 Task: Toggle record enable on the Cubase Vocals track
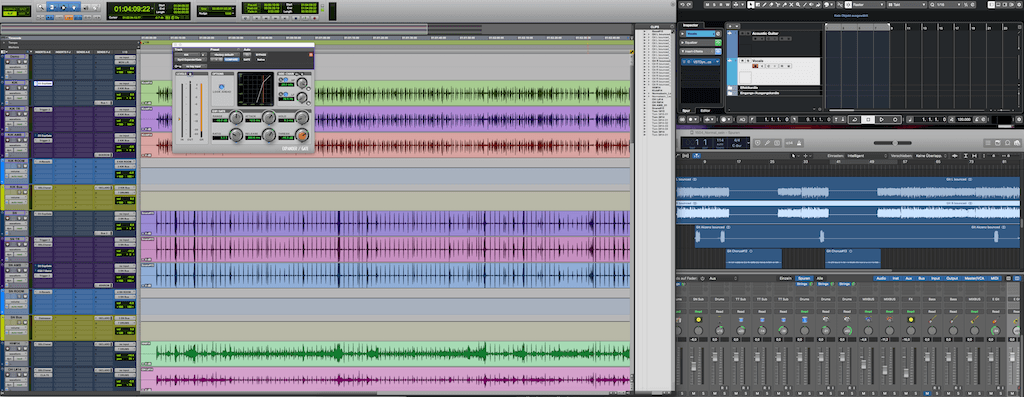pyautogui.click(x=755, y=66)
